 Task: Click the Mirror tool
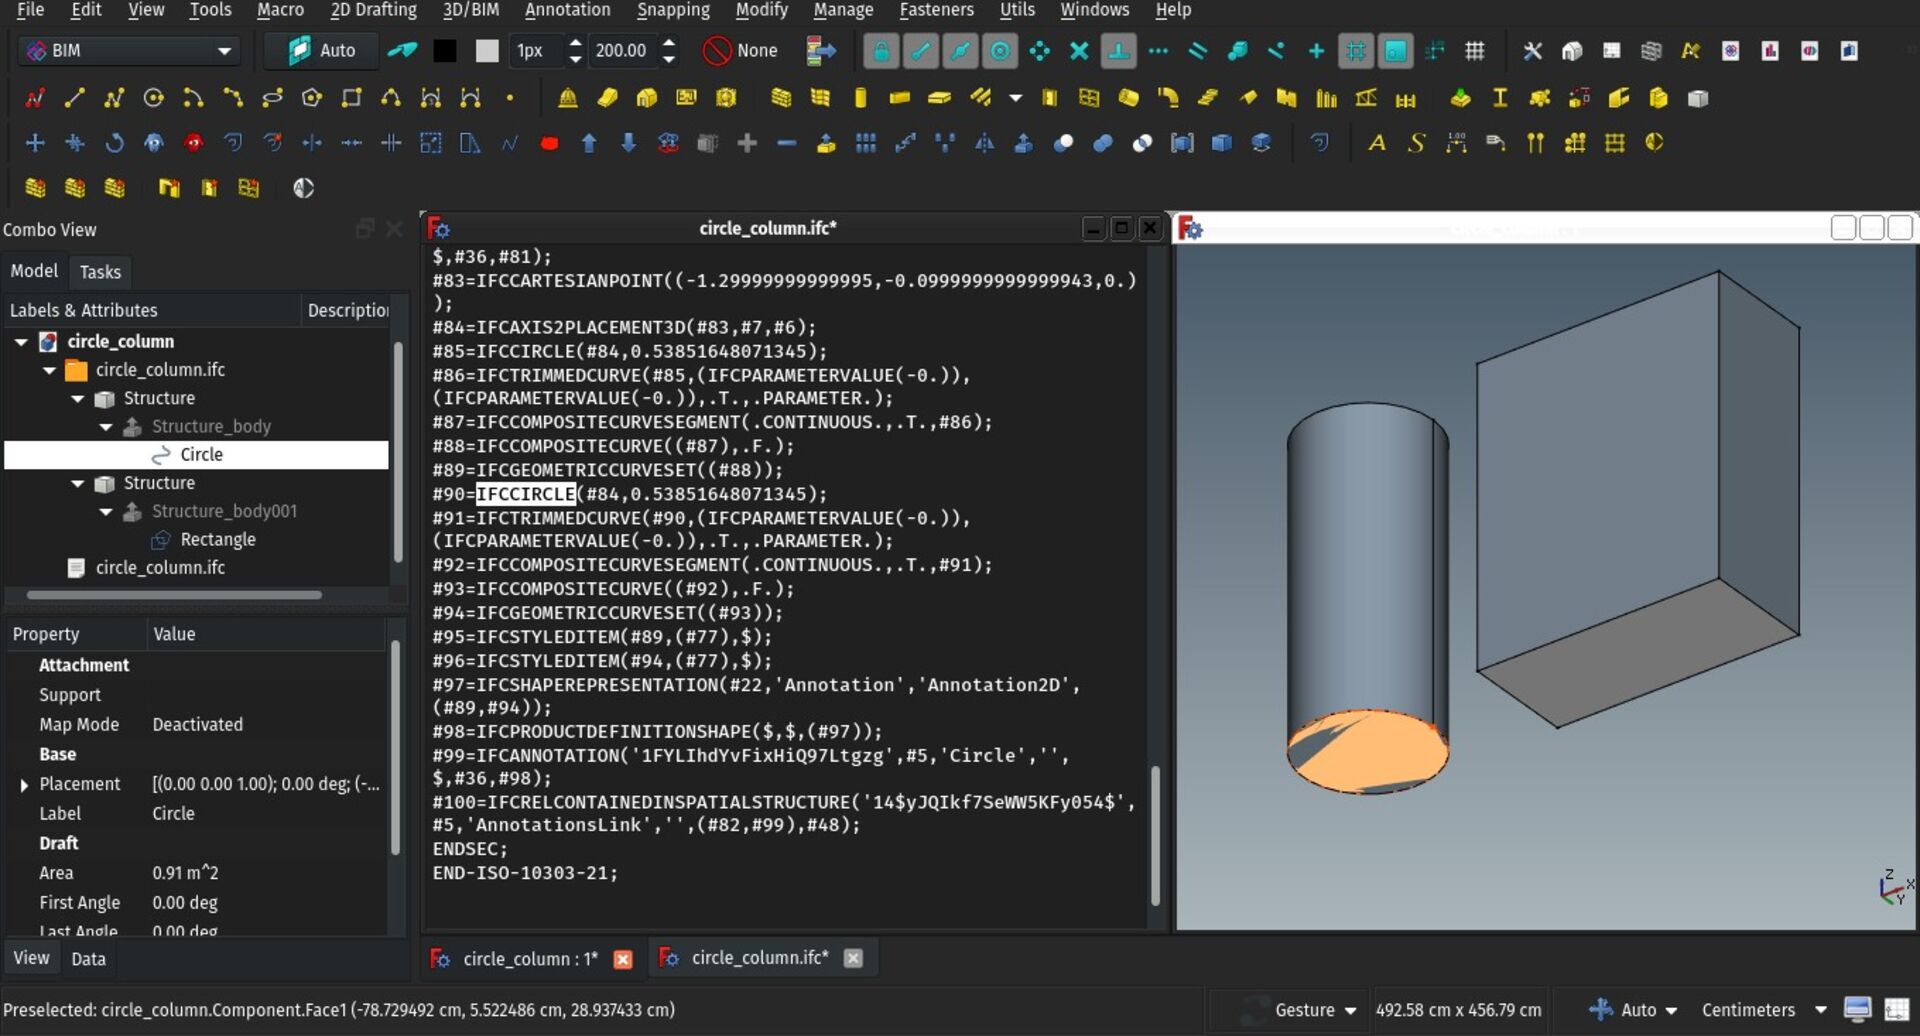coord(985,143)
